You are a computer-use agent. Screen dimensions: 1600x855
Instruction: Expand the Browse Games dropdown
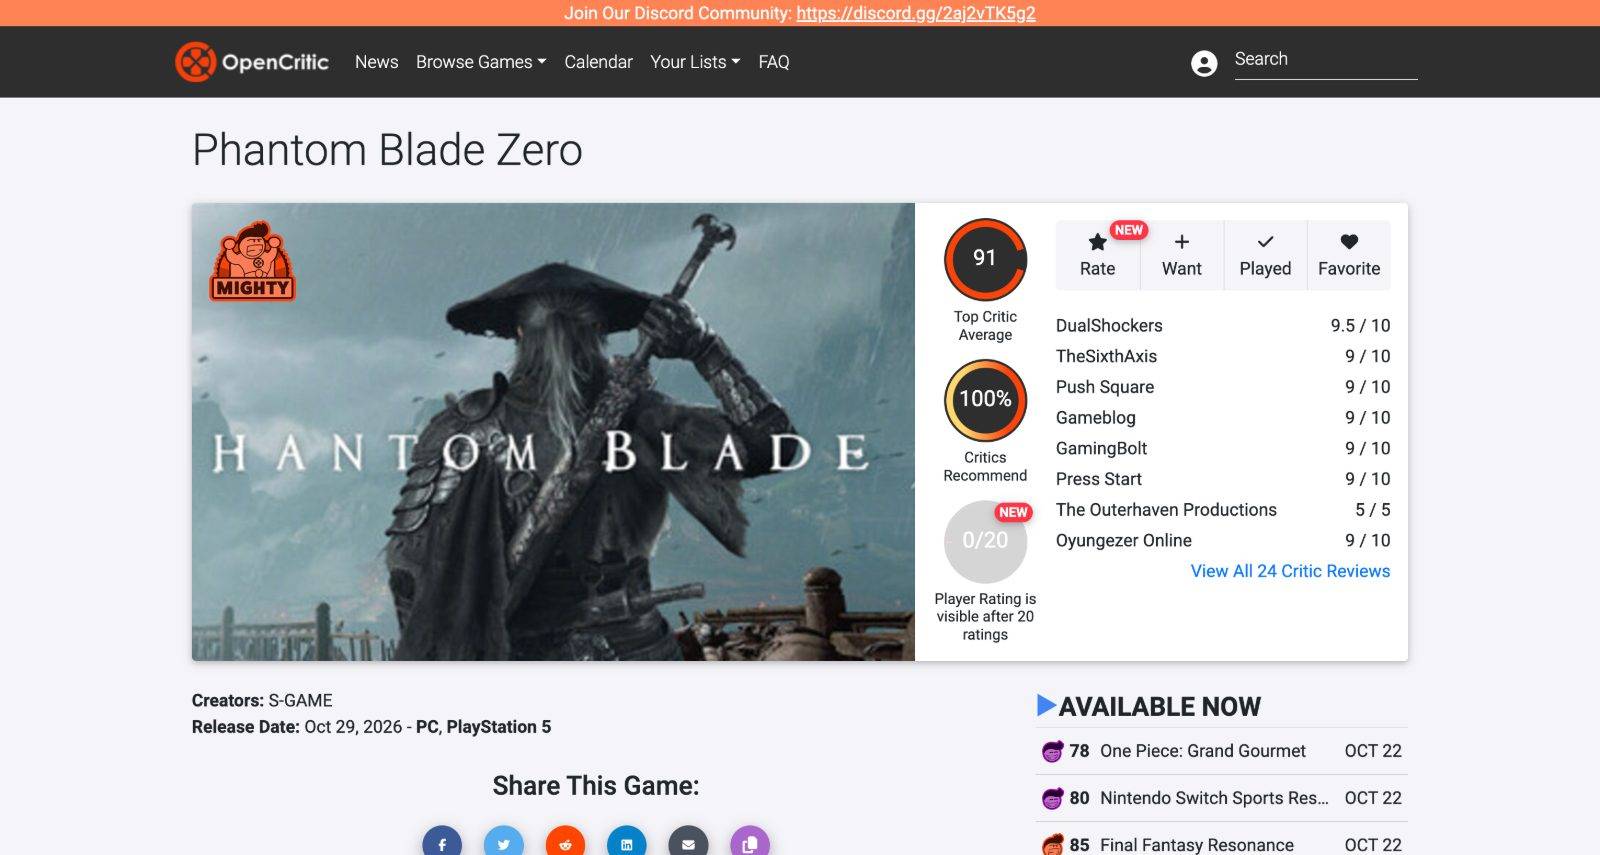(x=481, y=62)
